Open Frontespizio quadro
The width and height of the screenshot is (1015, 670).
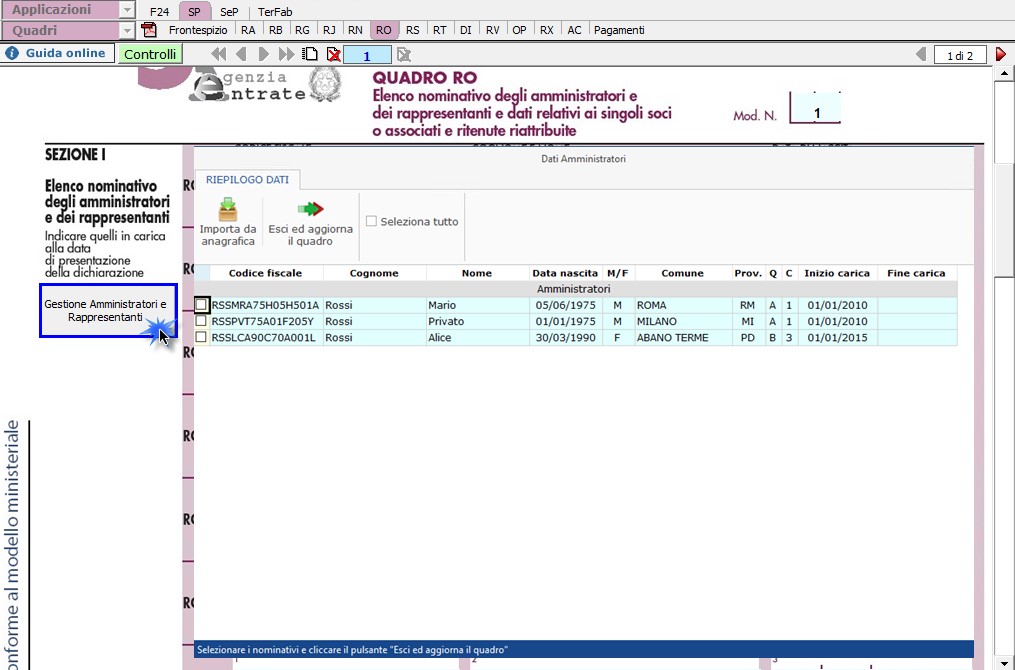click(x=198, y=30)
